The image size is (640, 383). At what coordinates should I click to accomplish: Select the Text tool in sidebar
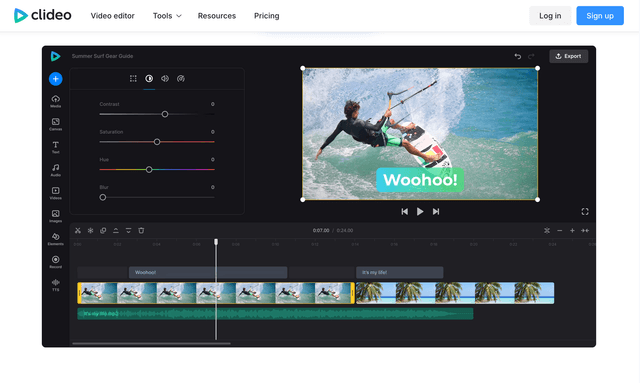(56, 147)
